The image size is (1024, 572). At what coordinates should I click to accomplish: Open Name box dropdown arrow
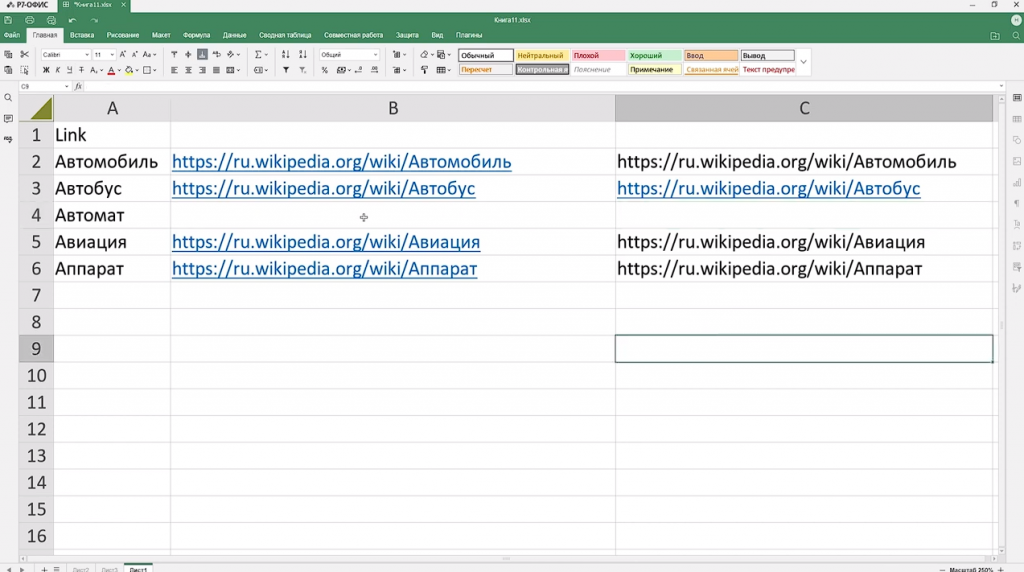pos(66,86)
